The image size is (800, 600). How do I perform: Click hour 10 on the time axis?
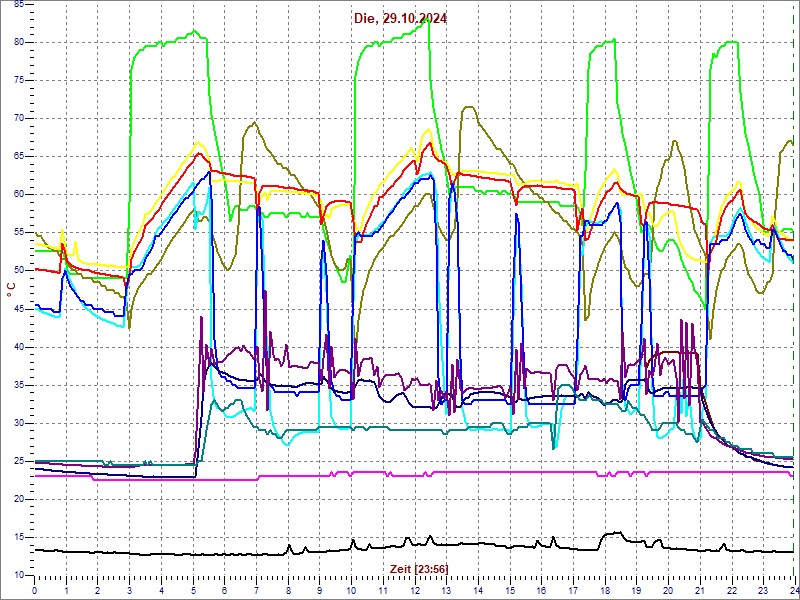click(x=351, y=590)
